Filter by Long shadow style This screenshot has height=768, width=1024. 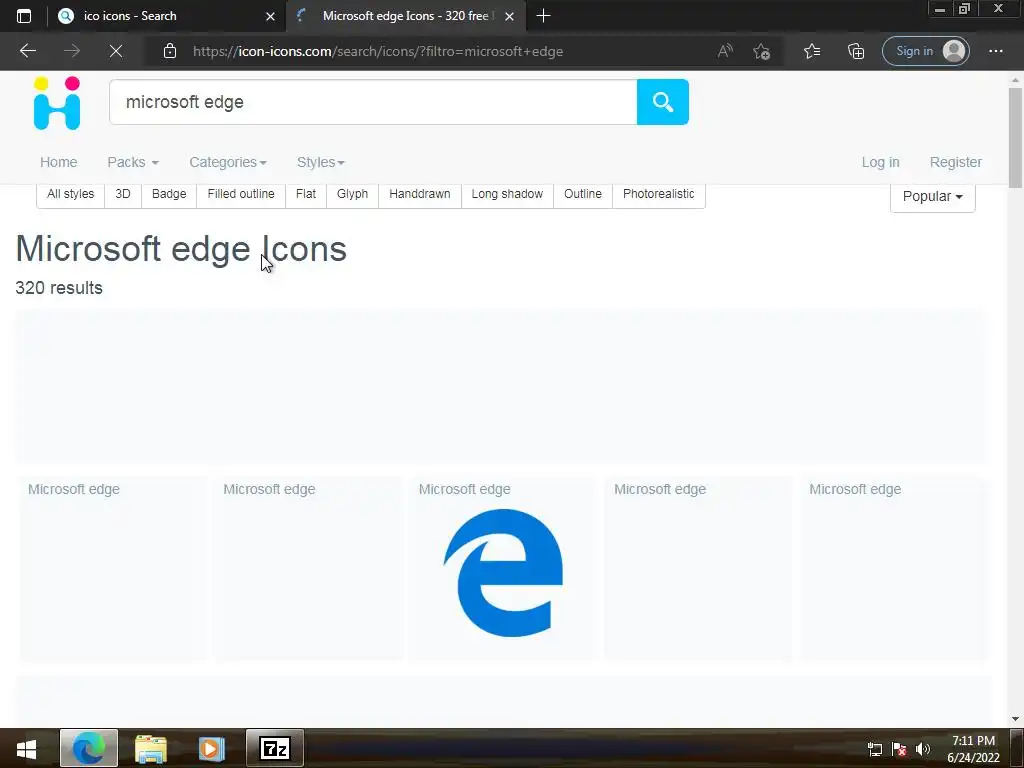[507, 194]
